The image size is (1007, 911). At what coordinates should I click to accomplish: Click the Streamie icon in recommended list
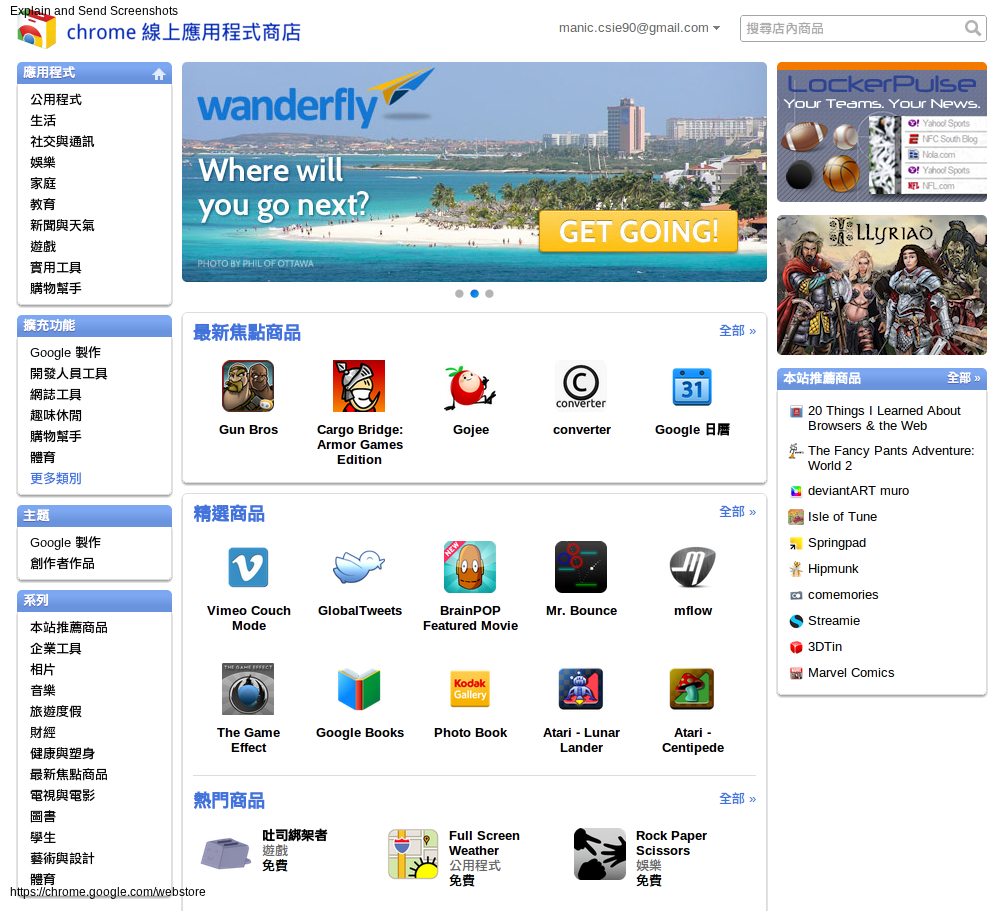796,621
